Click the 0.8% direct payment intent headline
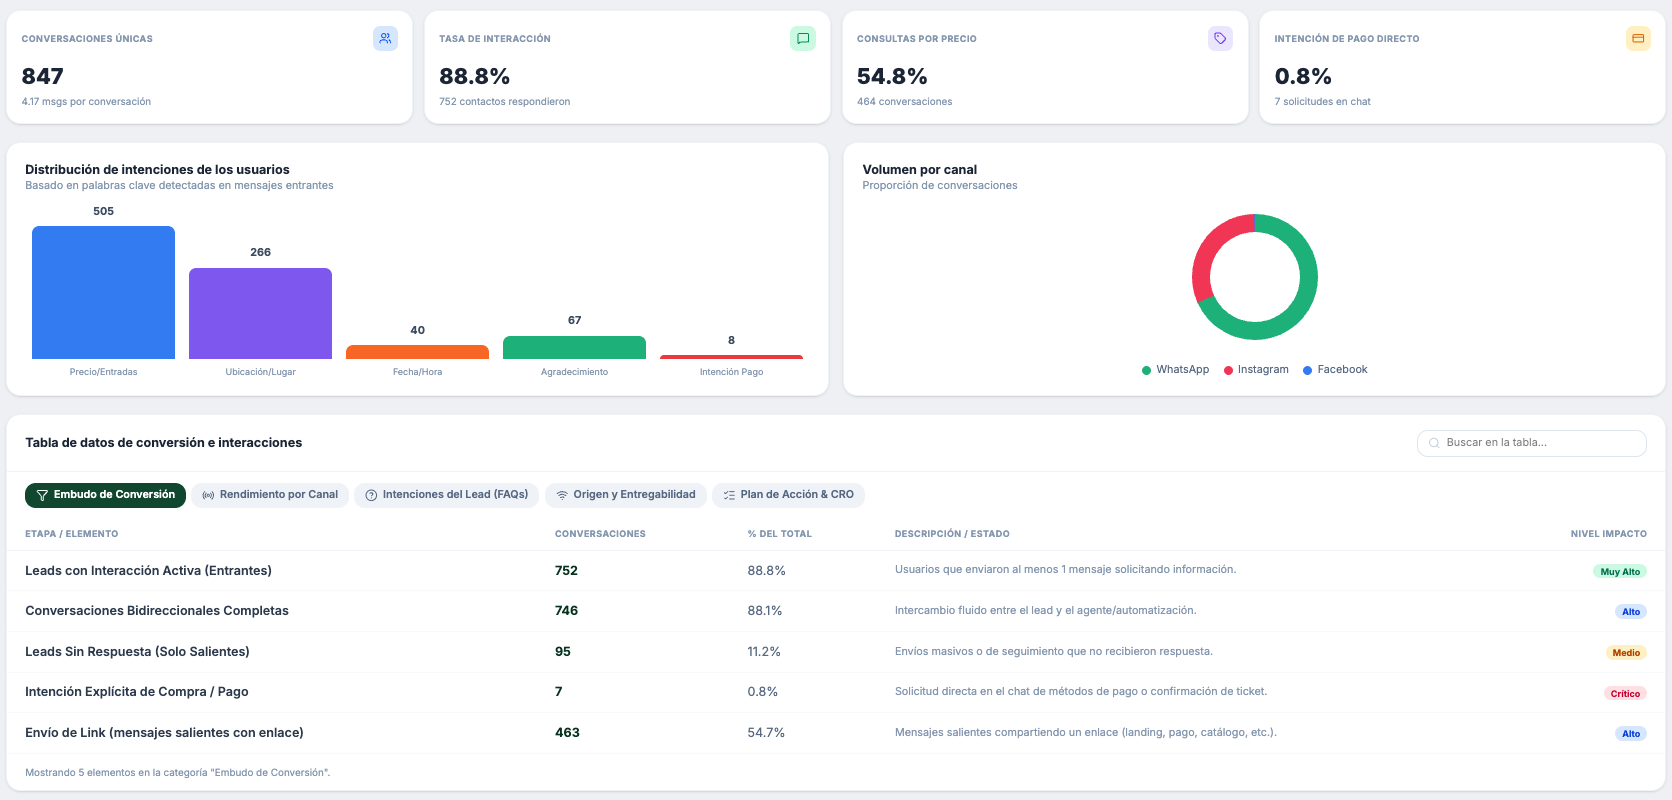1672x800 pixels. [x=1303, y=77]
